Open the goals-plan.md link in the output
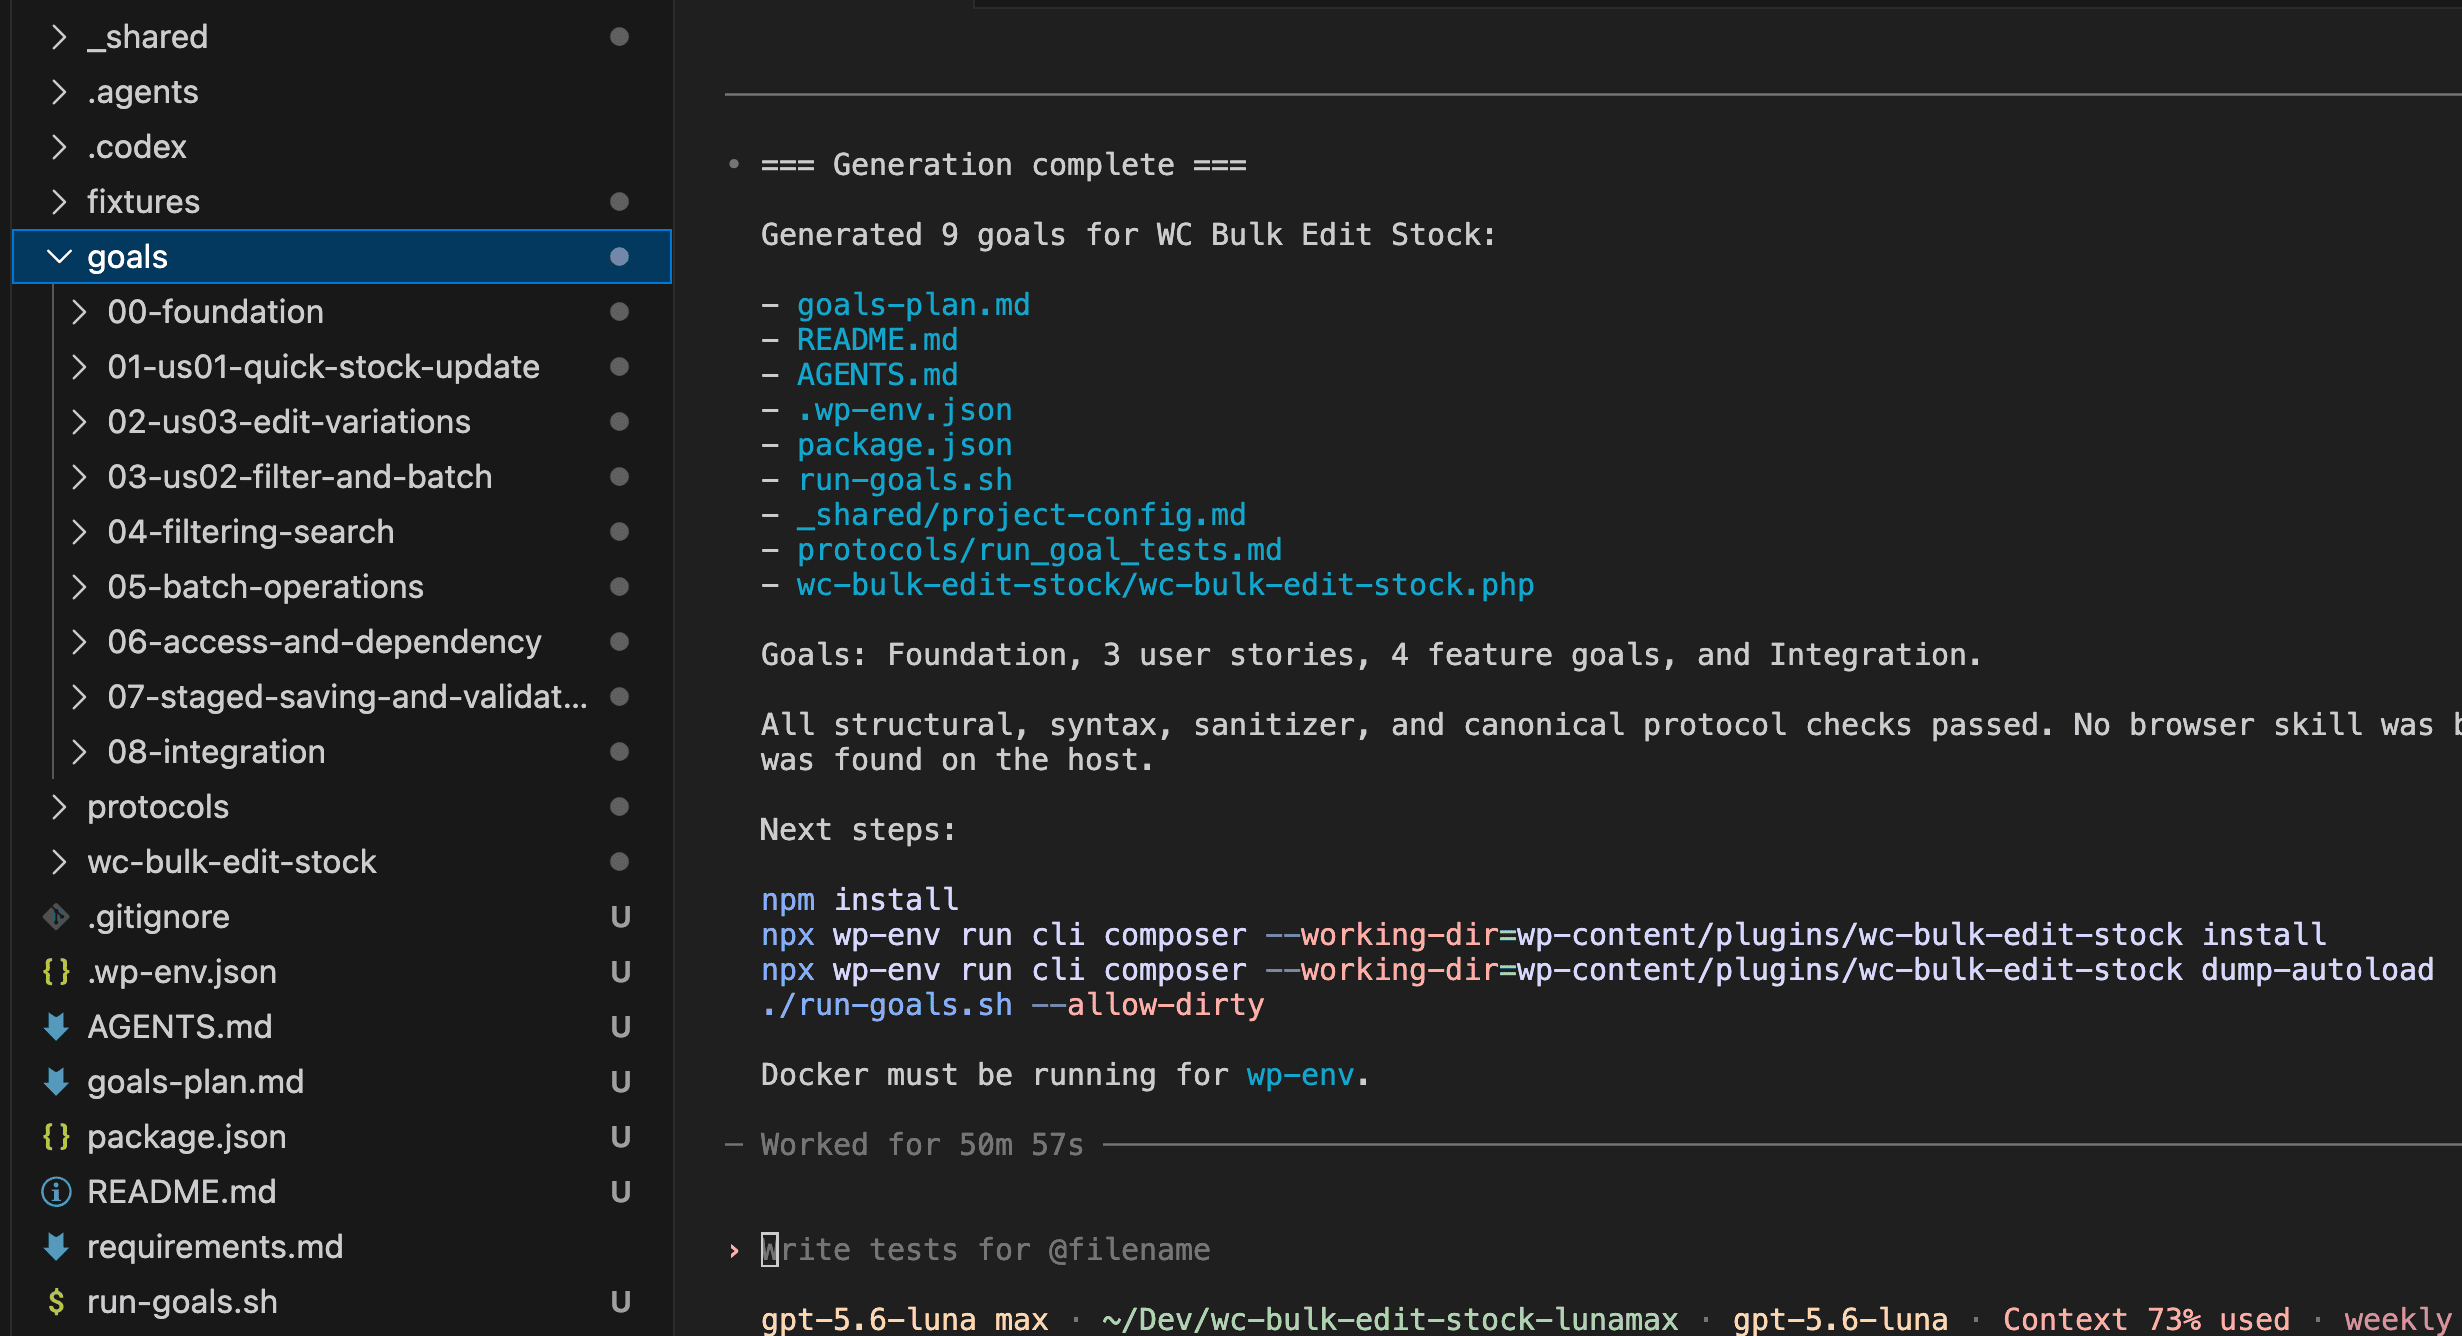Screen dimensions: 2462x1336 tap(913, 305)
